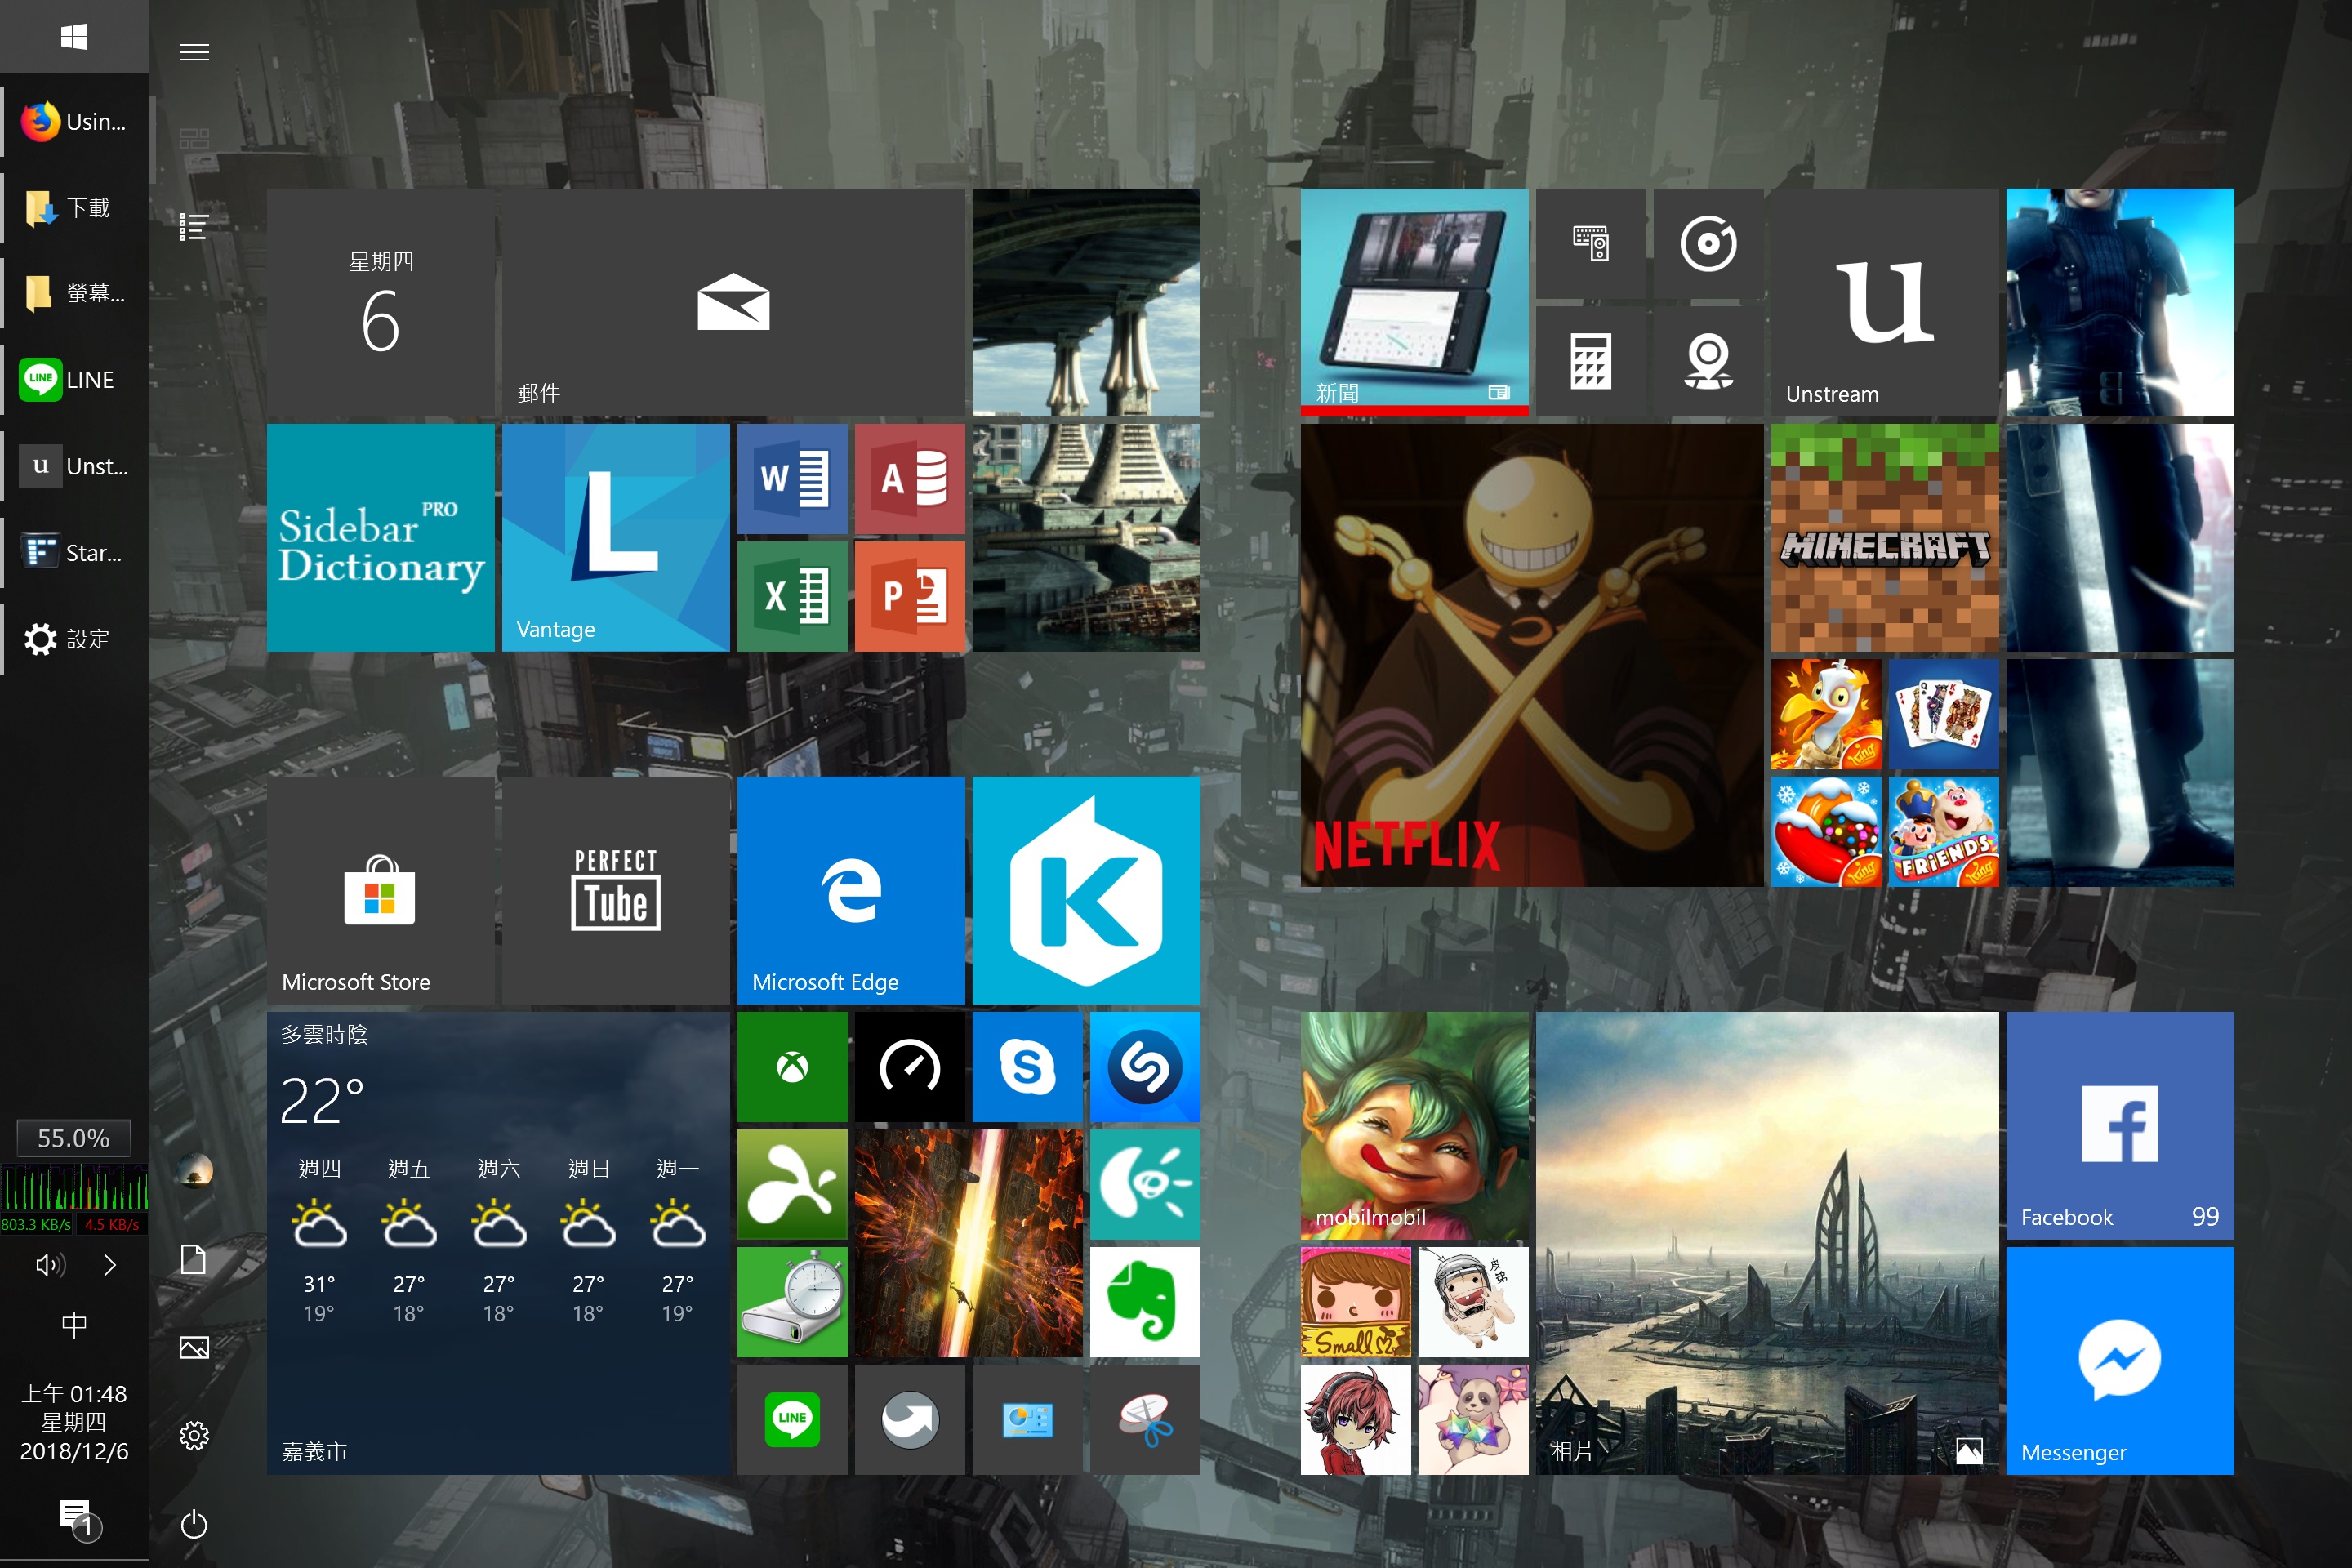Viewport: 2352px width, 1568px height.
Task: Switch to 設定 taskbar item
Action: coord(74,639)
